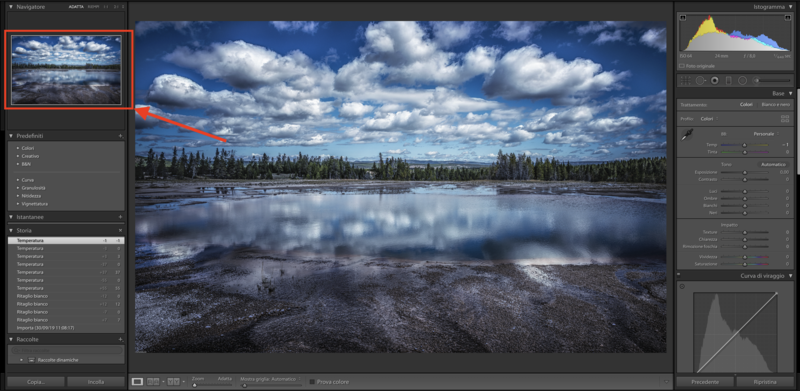Open the profile browser grid icon

pos(785,118)
